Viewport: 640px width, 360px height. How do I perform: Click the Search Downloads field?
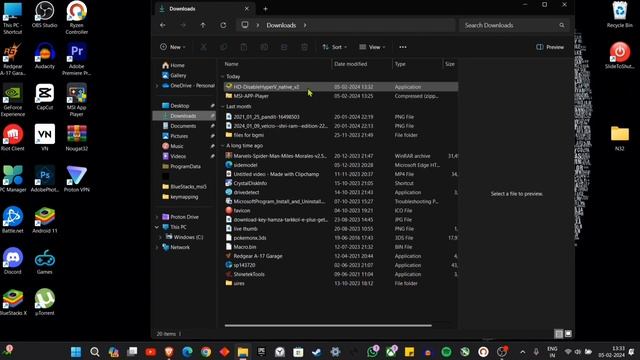pos(514,25)
